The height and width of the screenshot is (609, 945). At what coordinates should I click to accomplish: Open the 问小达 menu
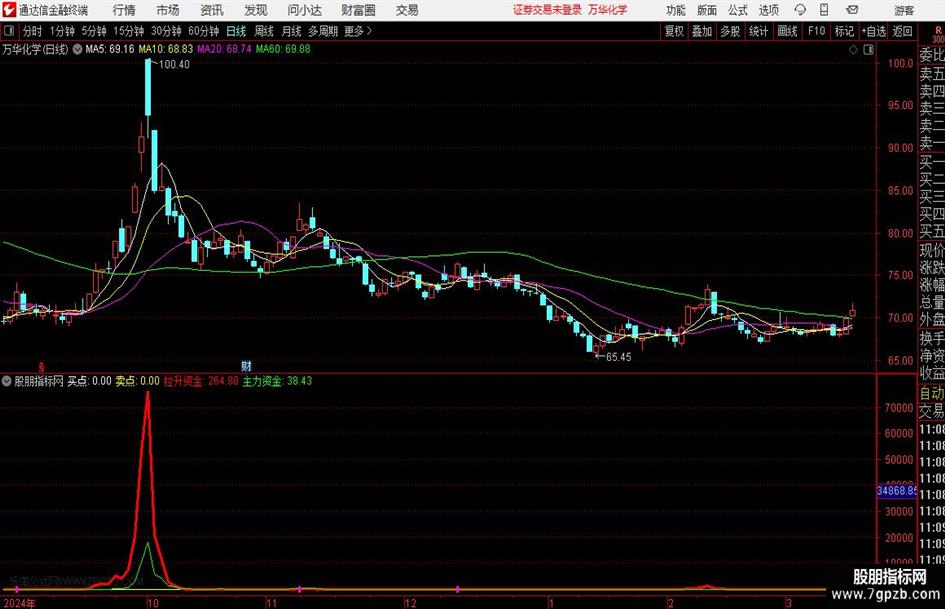pos(304,10)
